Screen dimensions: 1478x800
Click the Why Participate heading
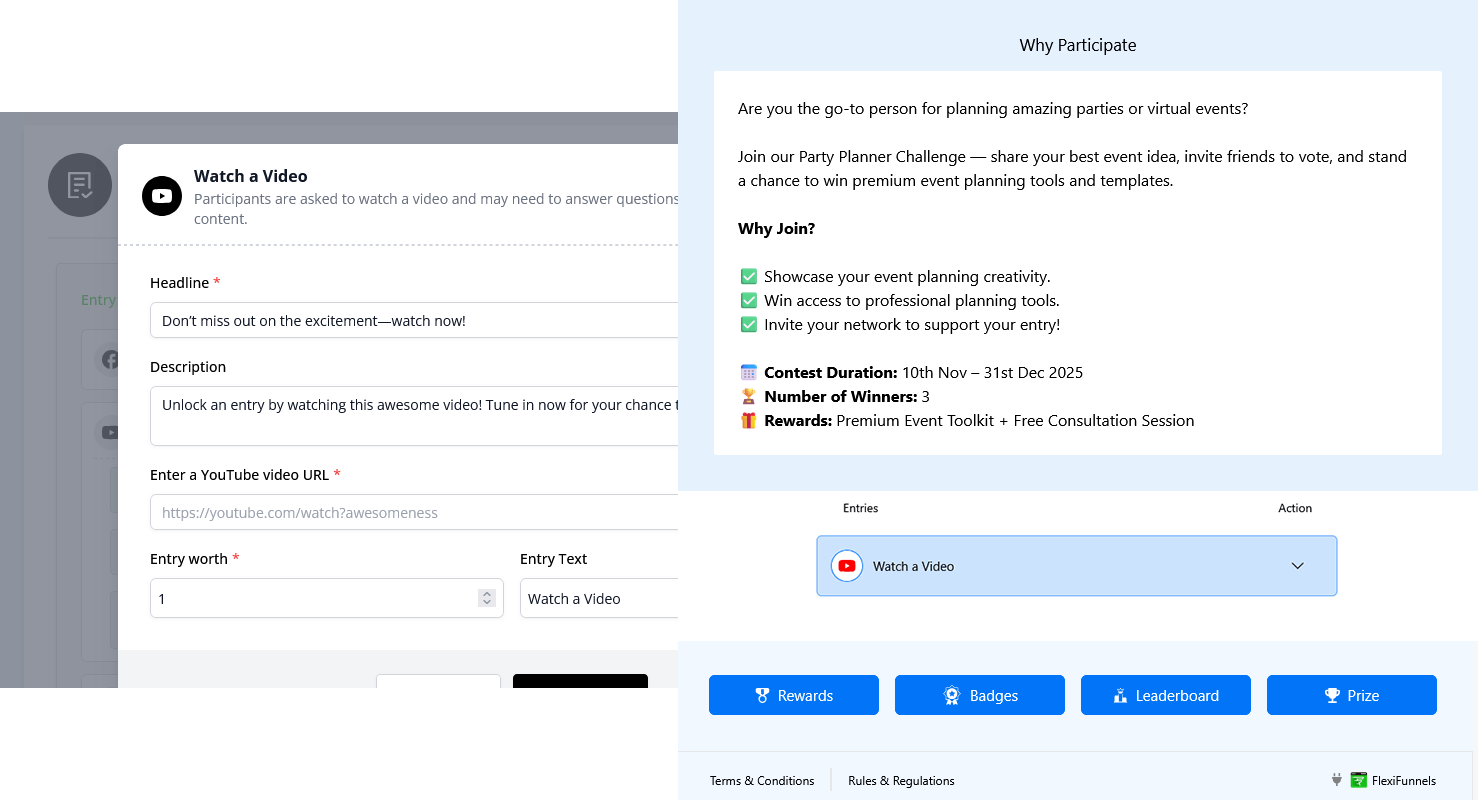coord(1078,45)
